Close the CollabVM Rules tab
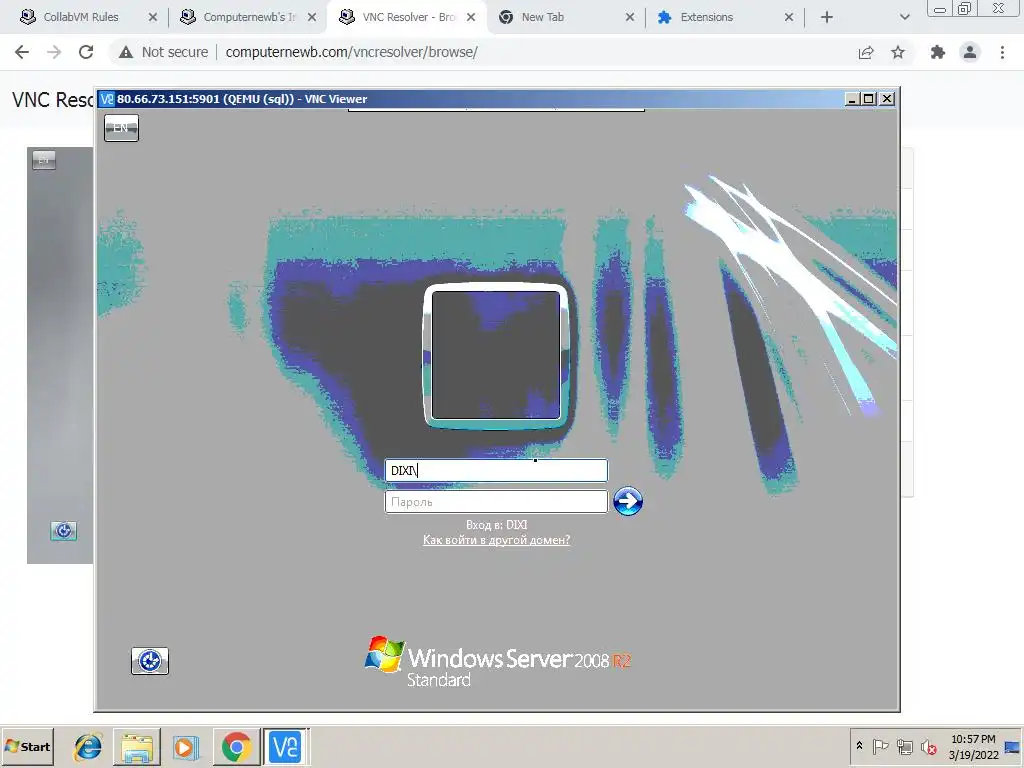 153,18
